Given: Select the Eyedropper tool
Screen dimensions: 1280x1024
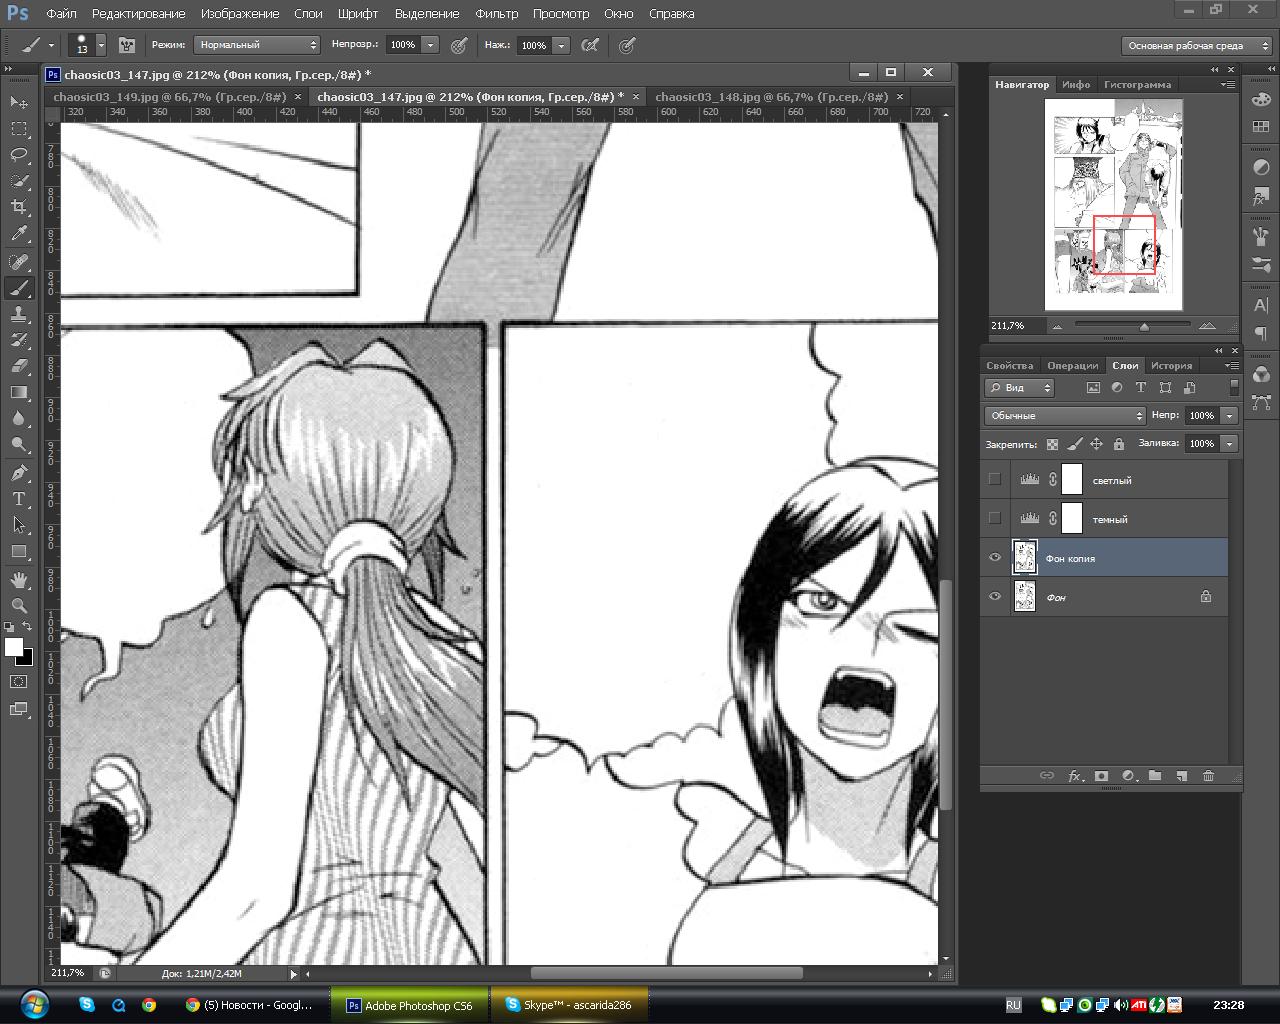Looking at the screenshot, I should pyautogui.click(x=19, y=234).
